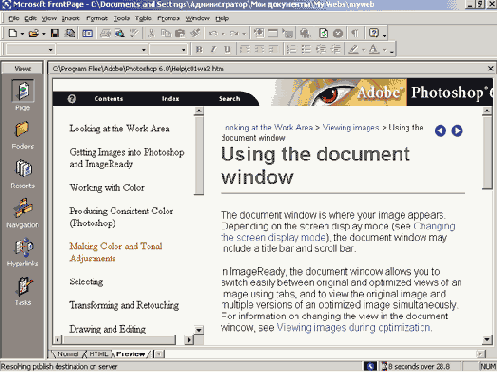Click 'Viewing images' breadcrumb link
The width and height of the screenshot is (497, 372).
(x=351, y=127)
